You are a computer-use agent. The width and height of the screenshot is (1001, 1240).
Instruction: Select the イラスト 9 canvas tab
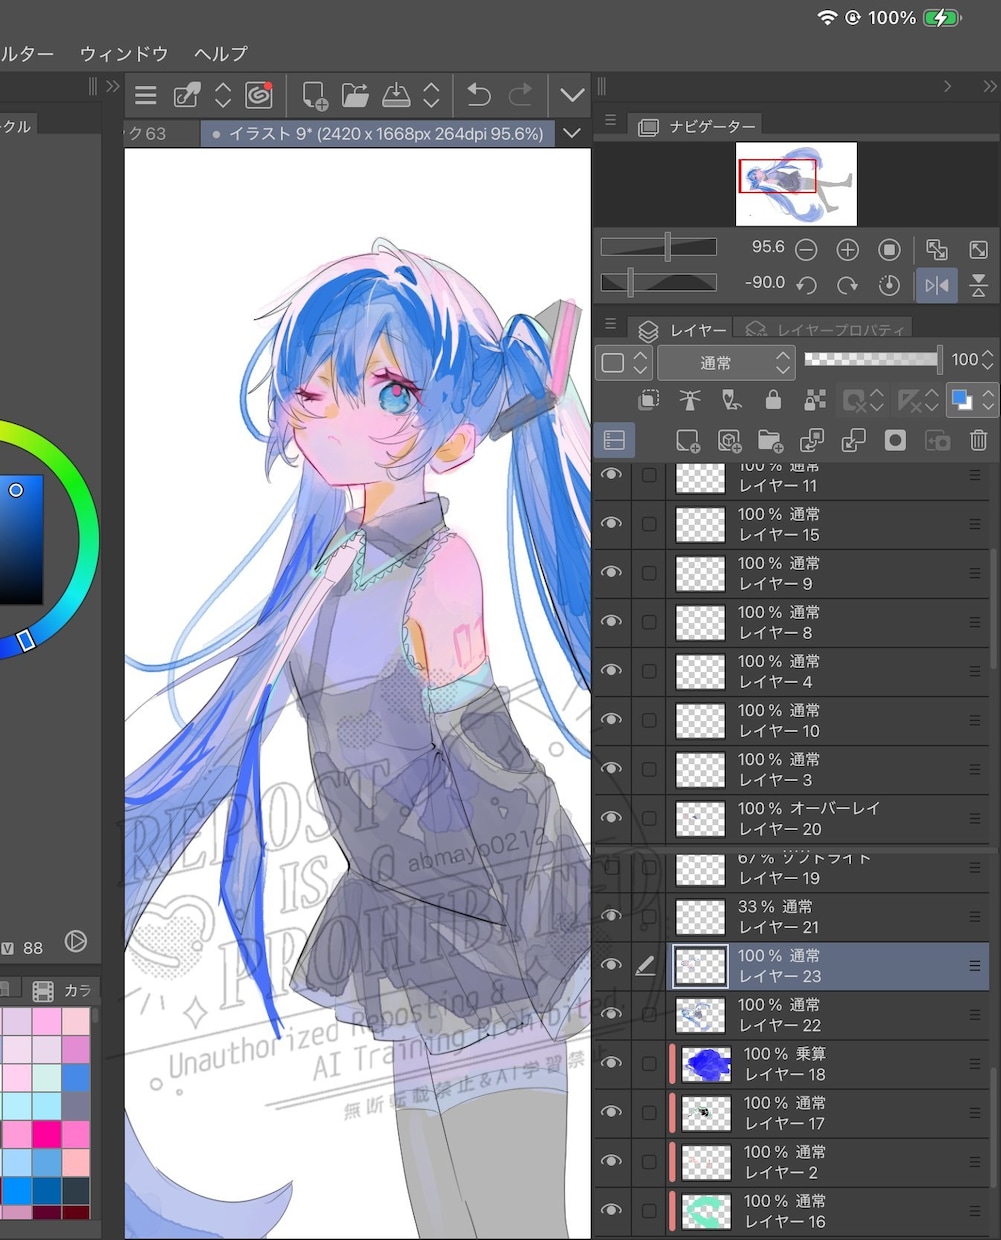(377, 133)
